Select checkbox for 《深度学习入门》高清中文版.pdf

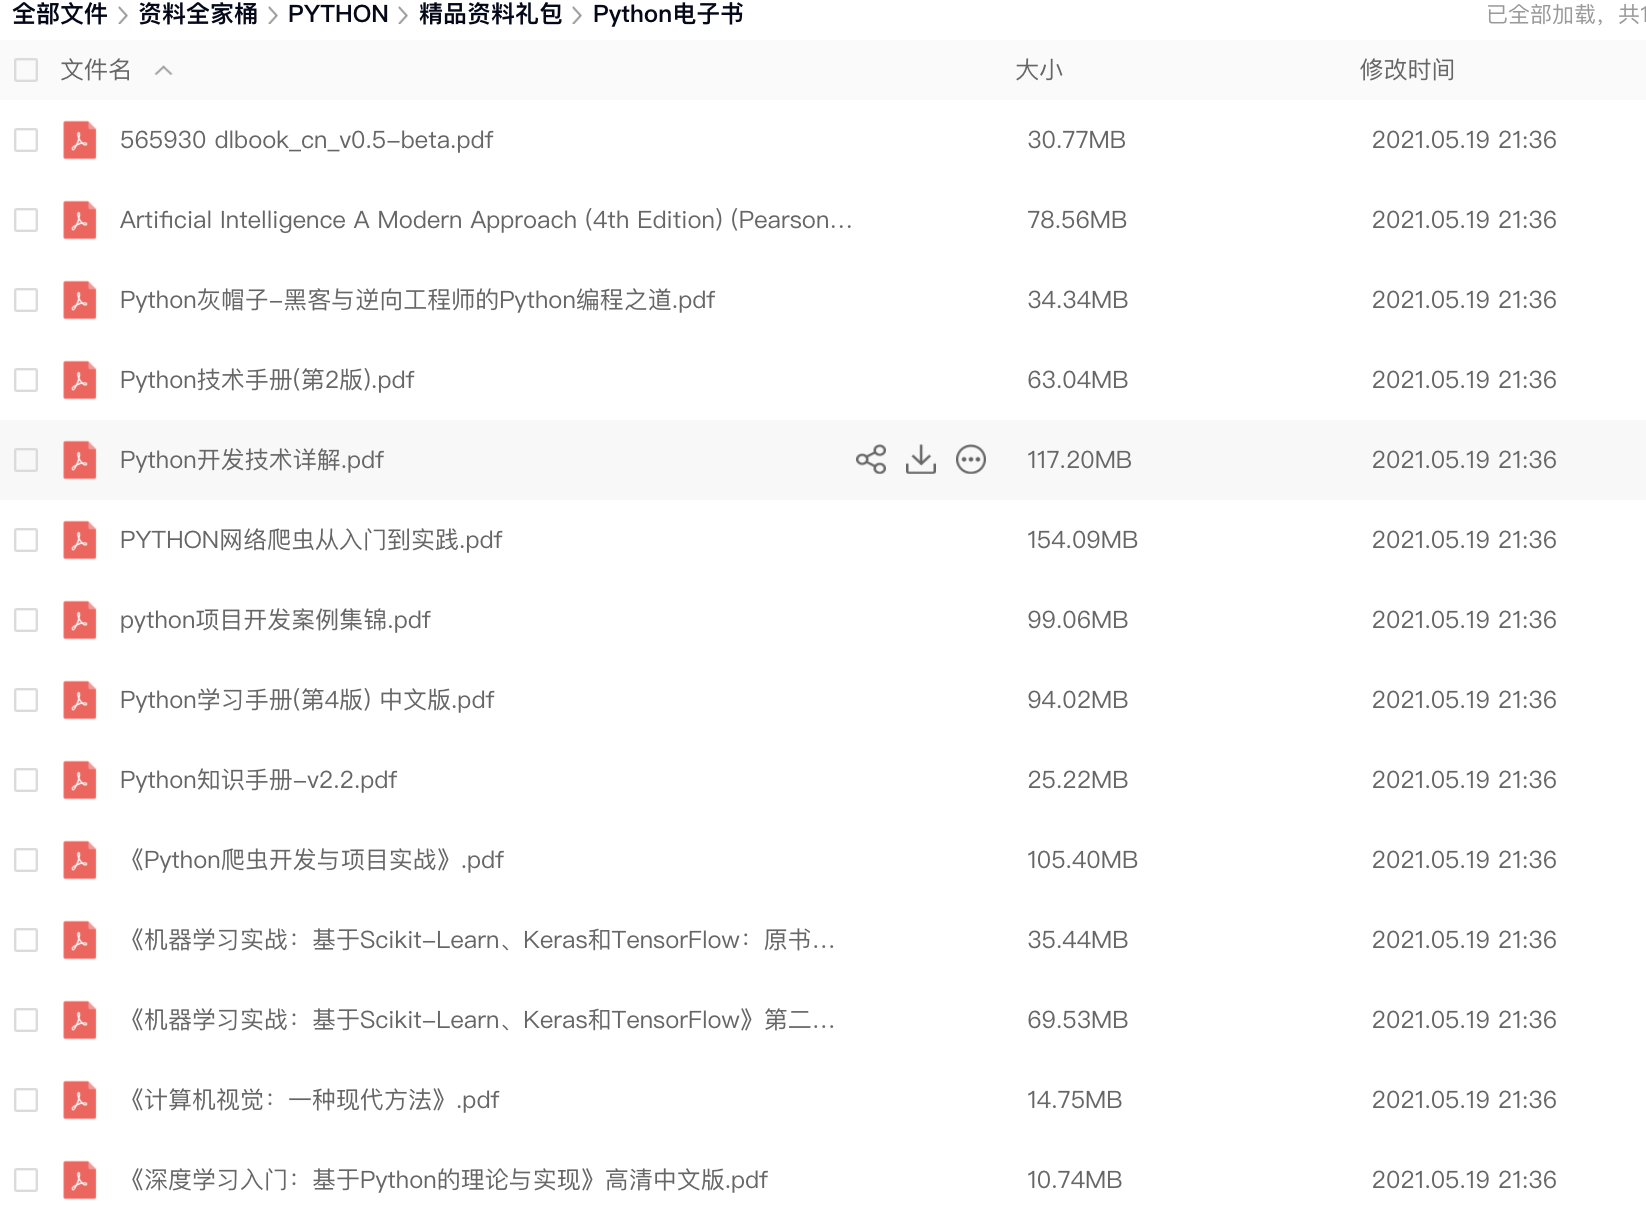pyautogui.click(x=26, y=1180)
